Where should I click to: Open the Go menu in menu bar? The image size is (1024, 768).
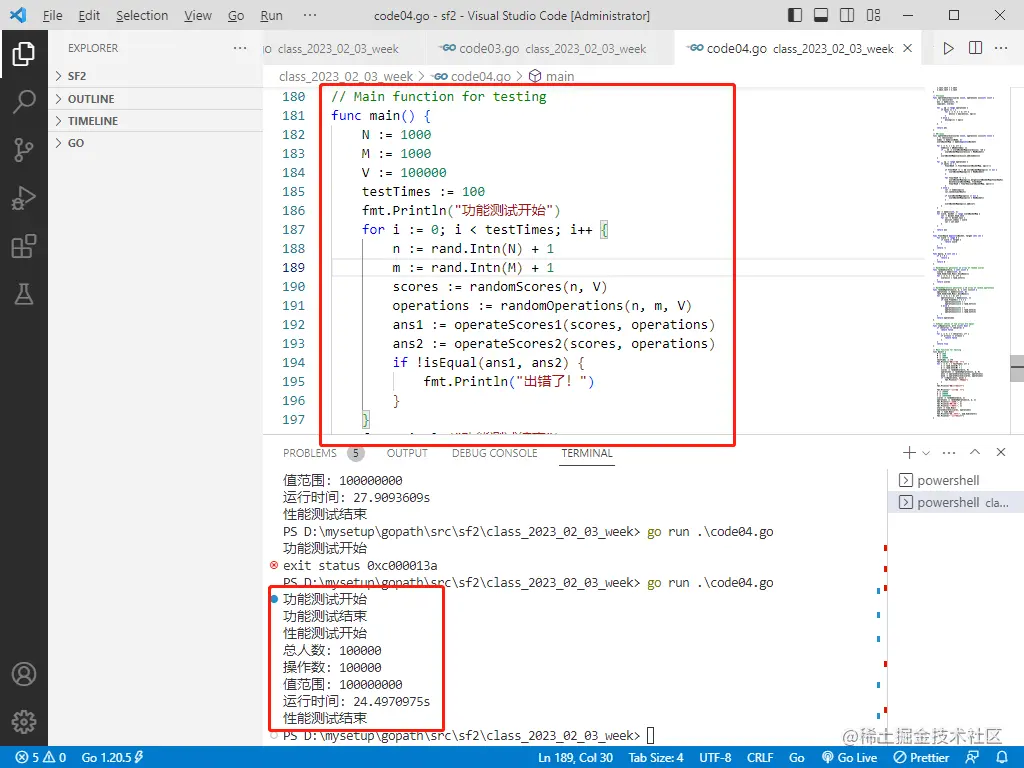(x=236, y=15)
